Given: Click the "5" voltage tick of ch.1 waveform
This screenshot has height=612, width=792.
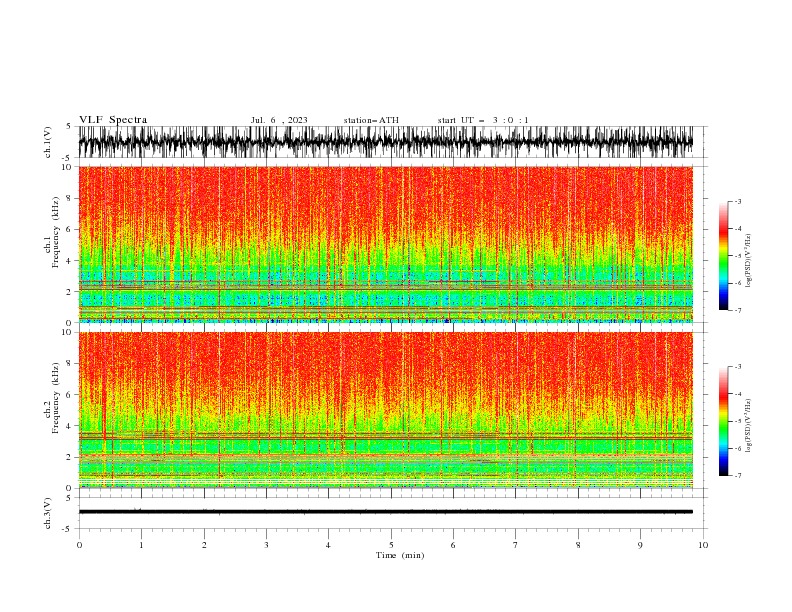Looking at the screenshot, I should (68, 126).
